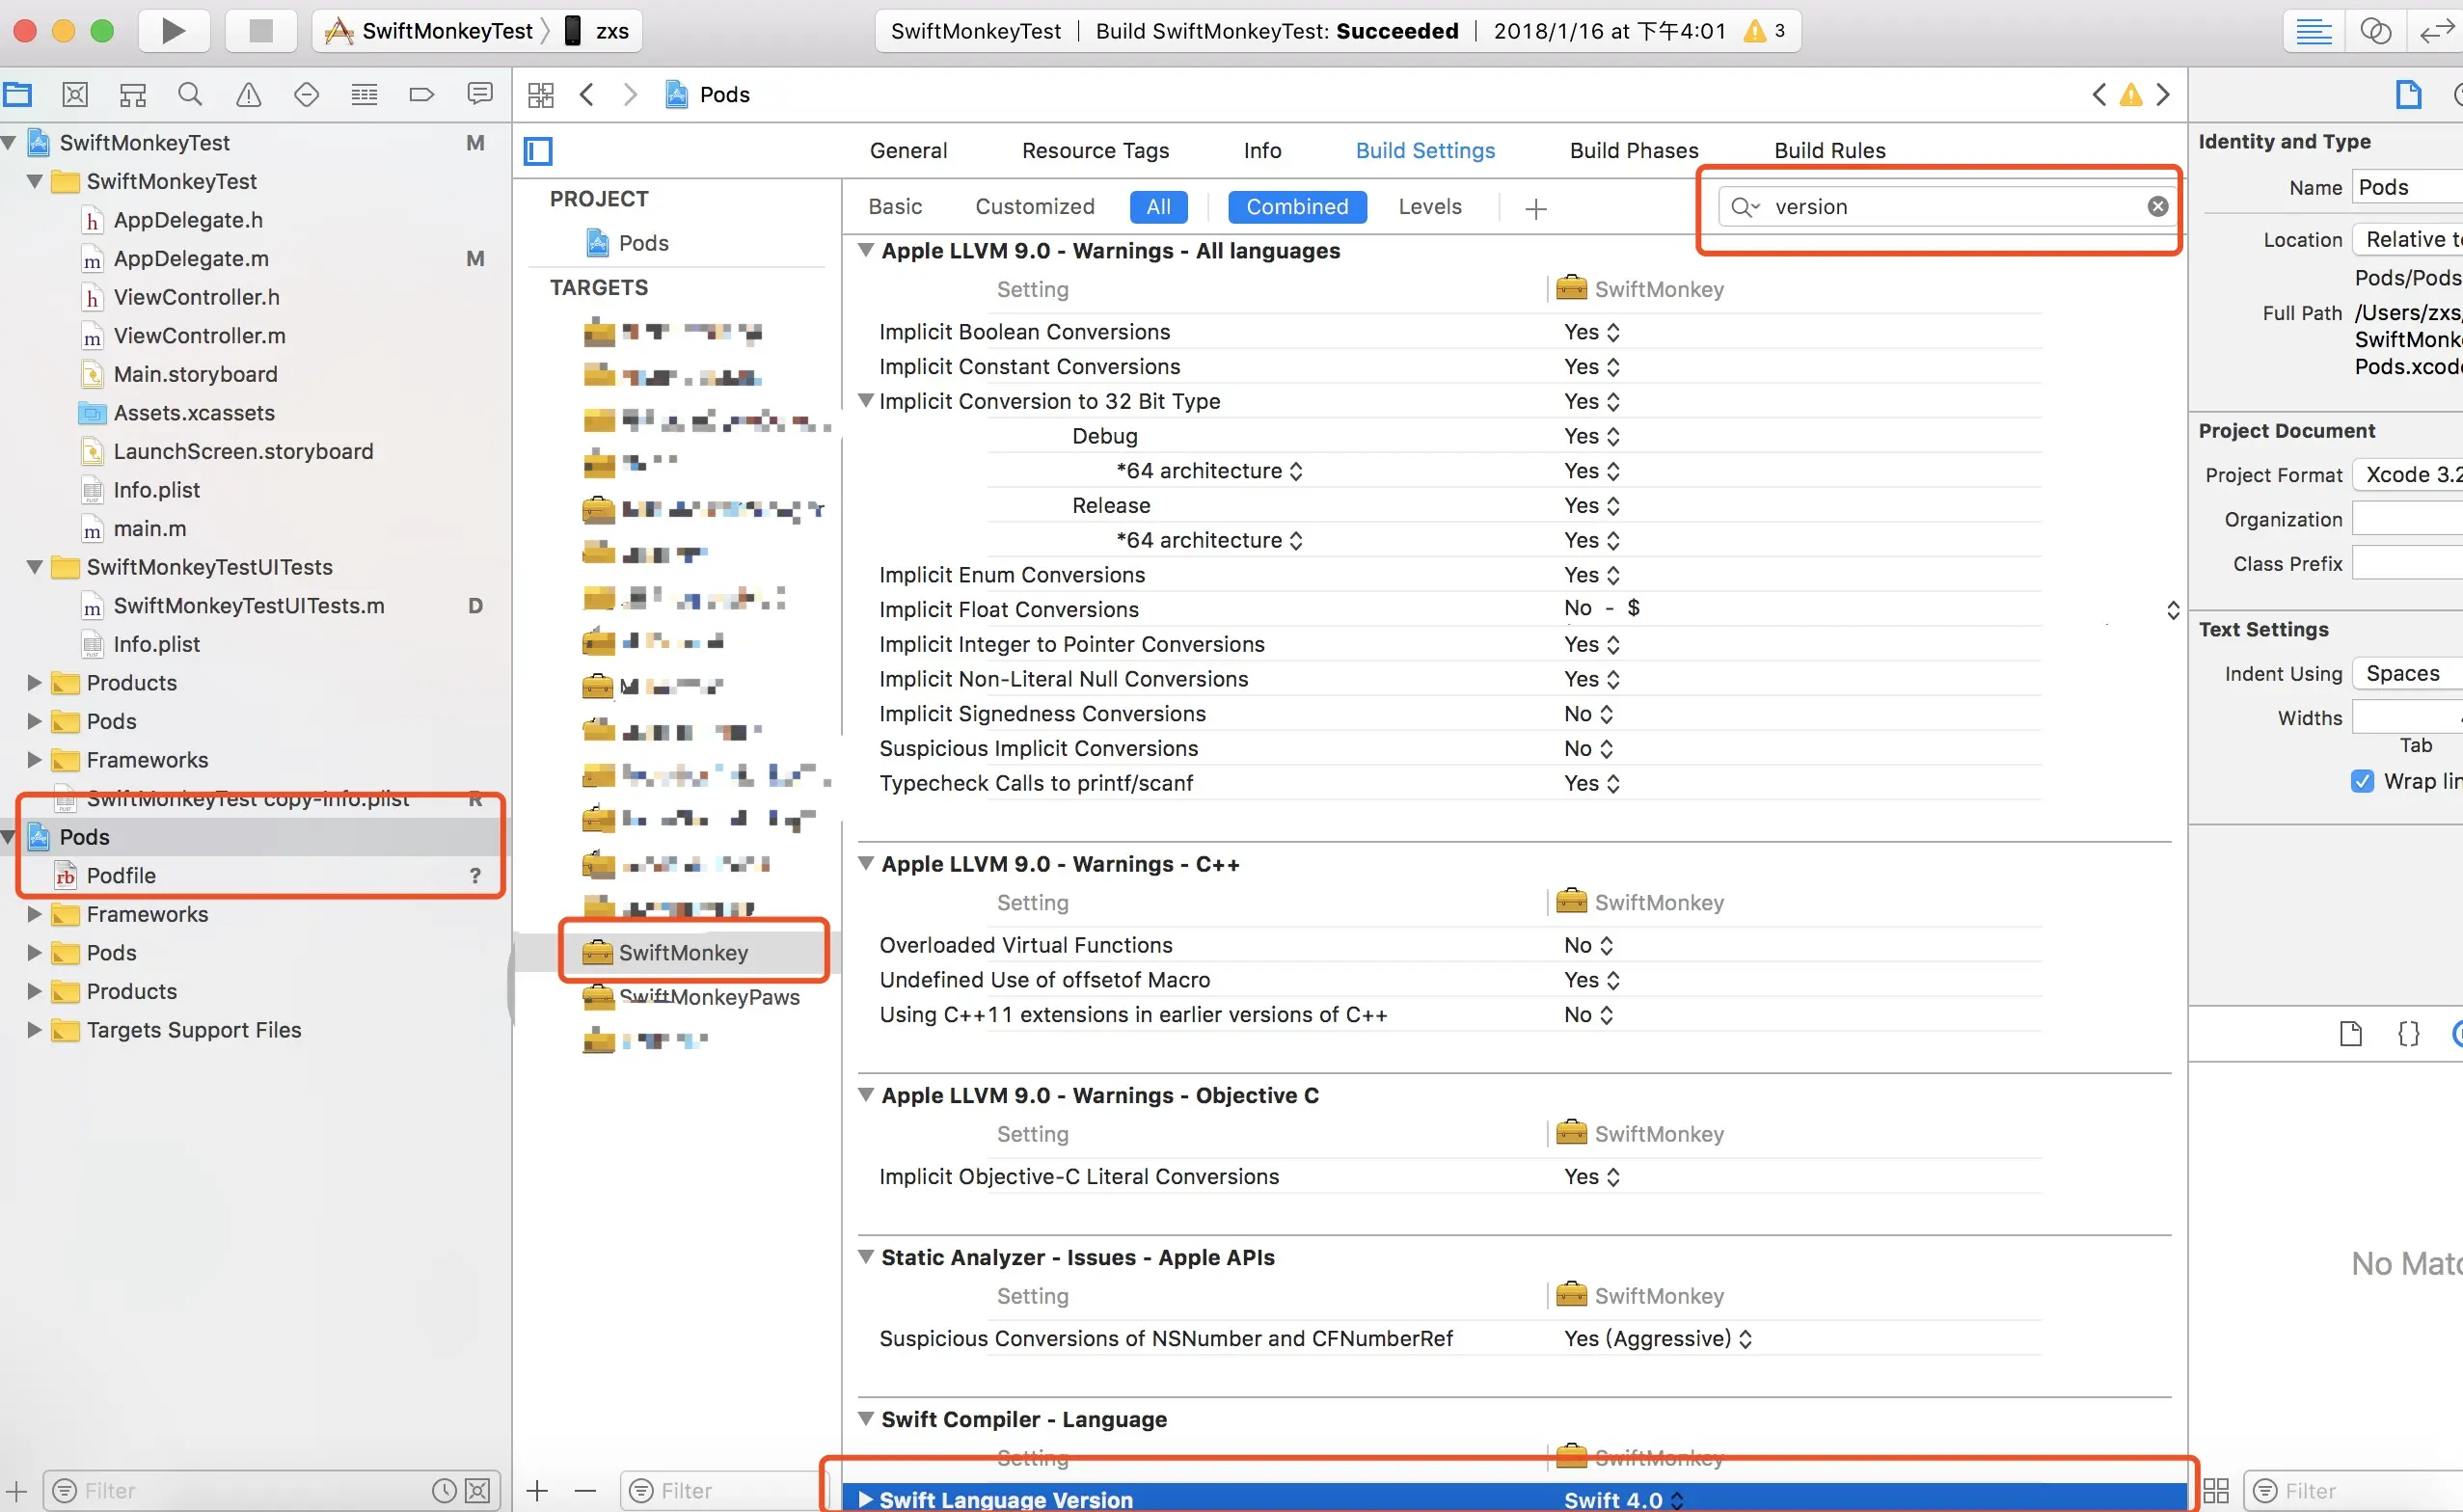The height and width of the screenshot is (1512, 2463).
Task: Select the SwiftMonkey target
Action: click(683, 952)
